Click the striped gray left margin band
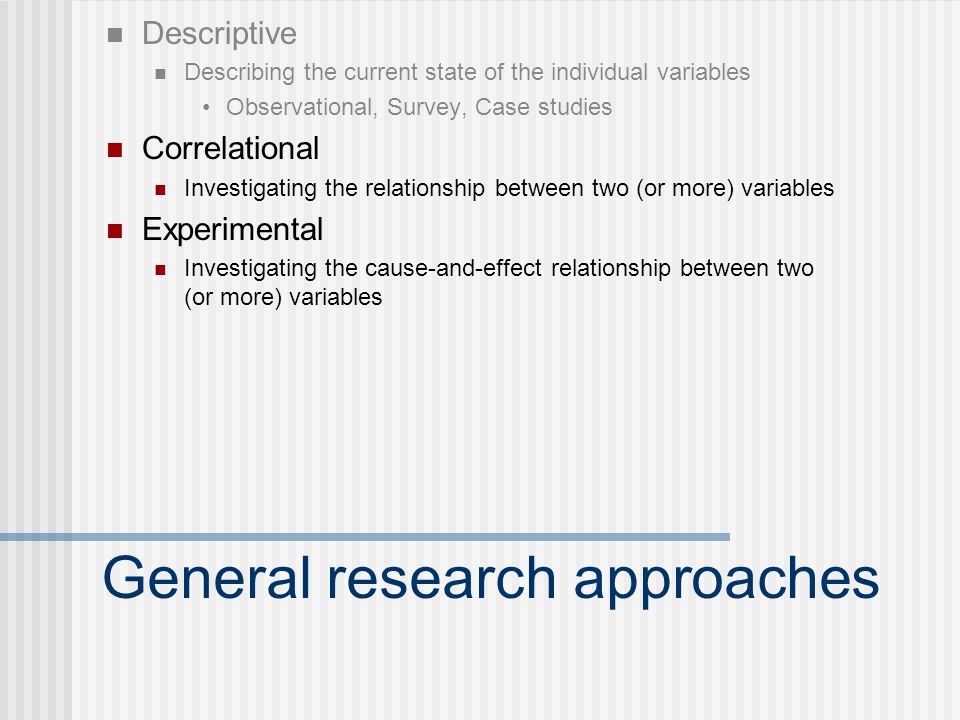 click(x=36, y=360)
